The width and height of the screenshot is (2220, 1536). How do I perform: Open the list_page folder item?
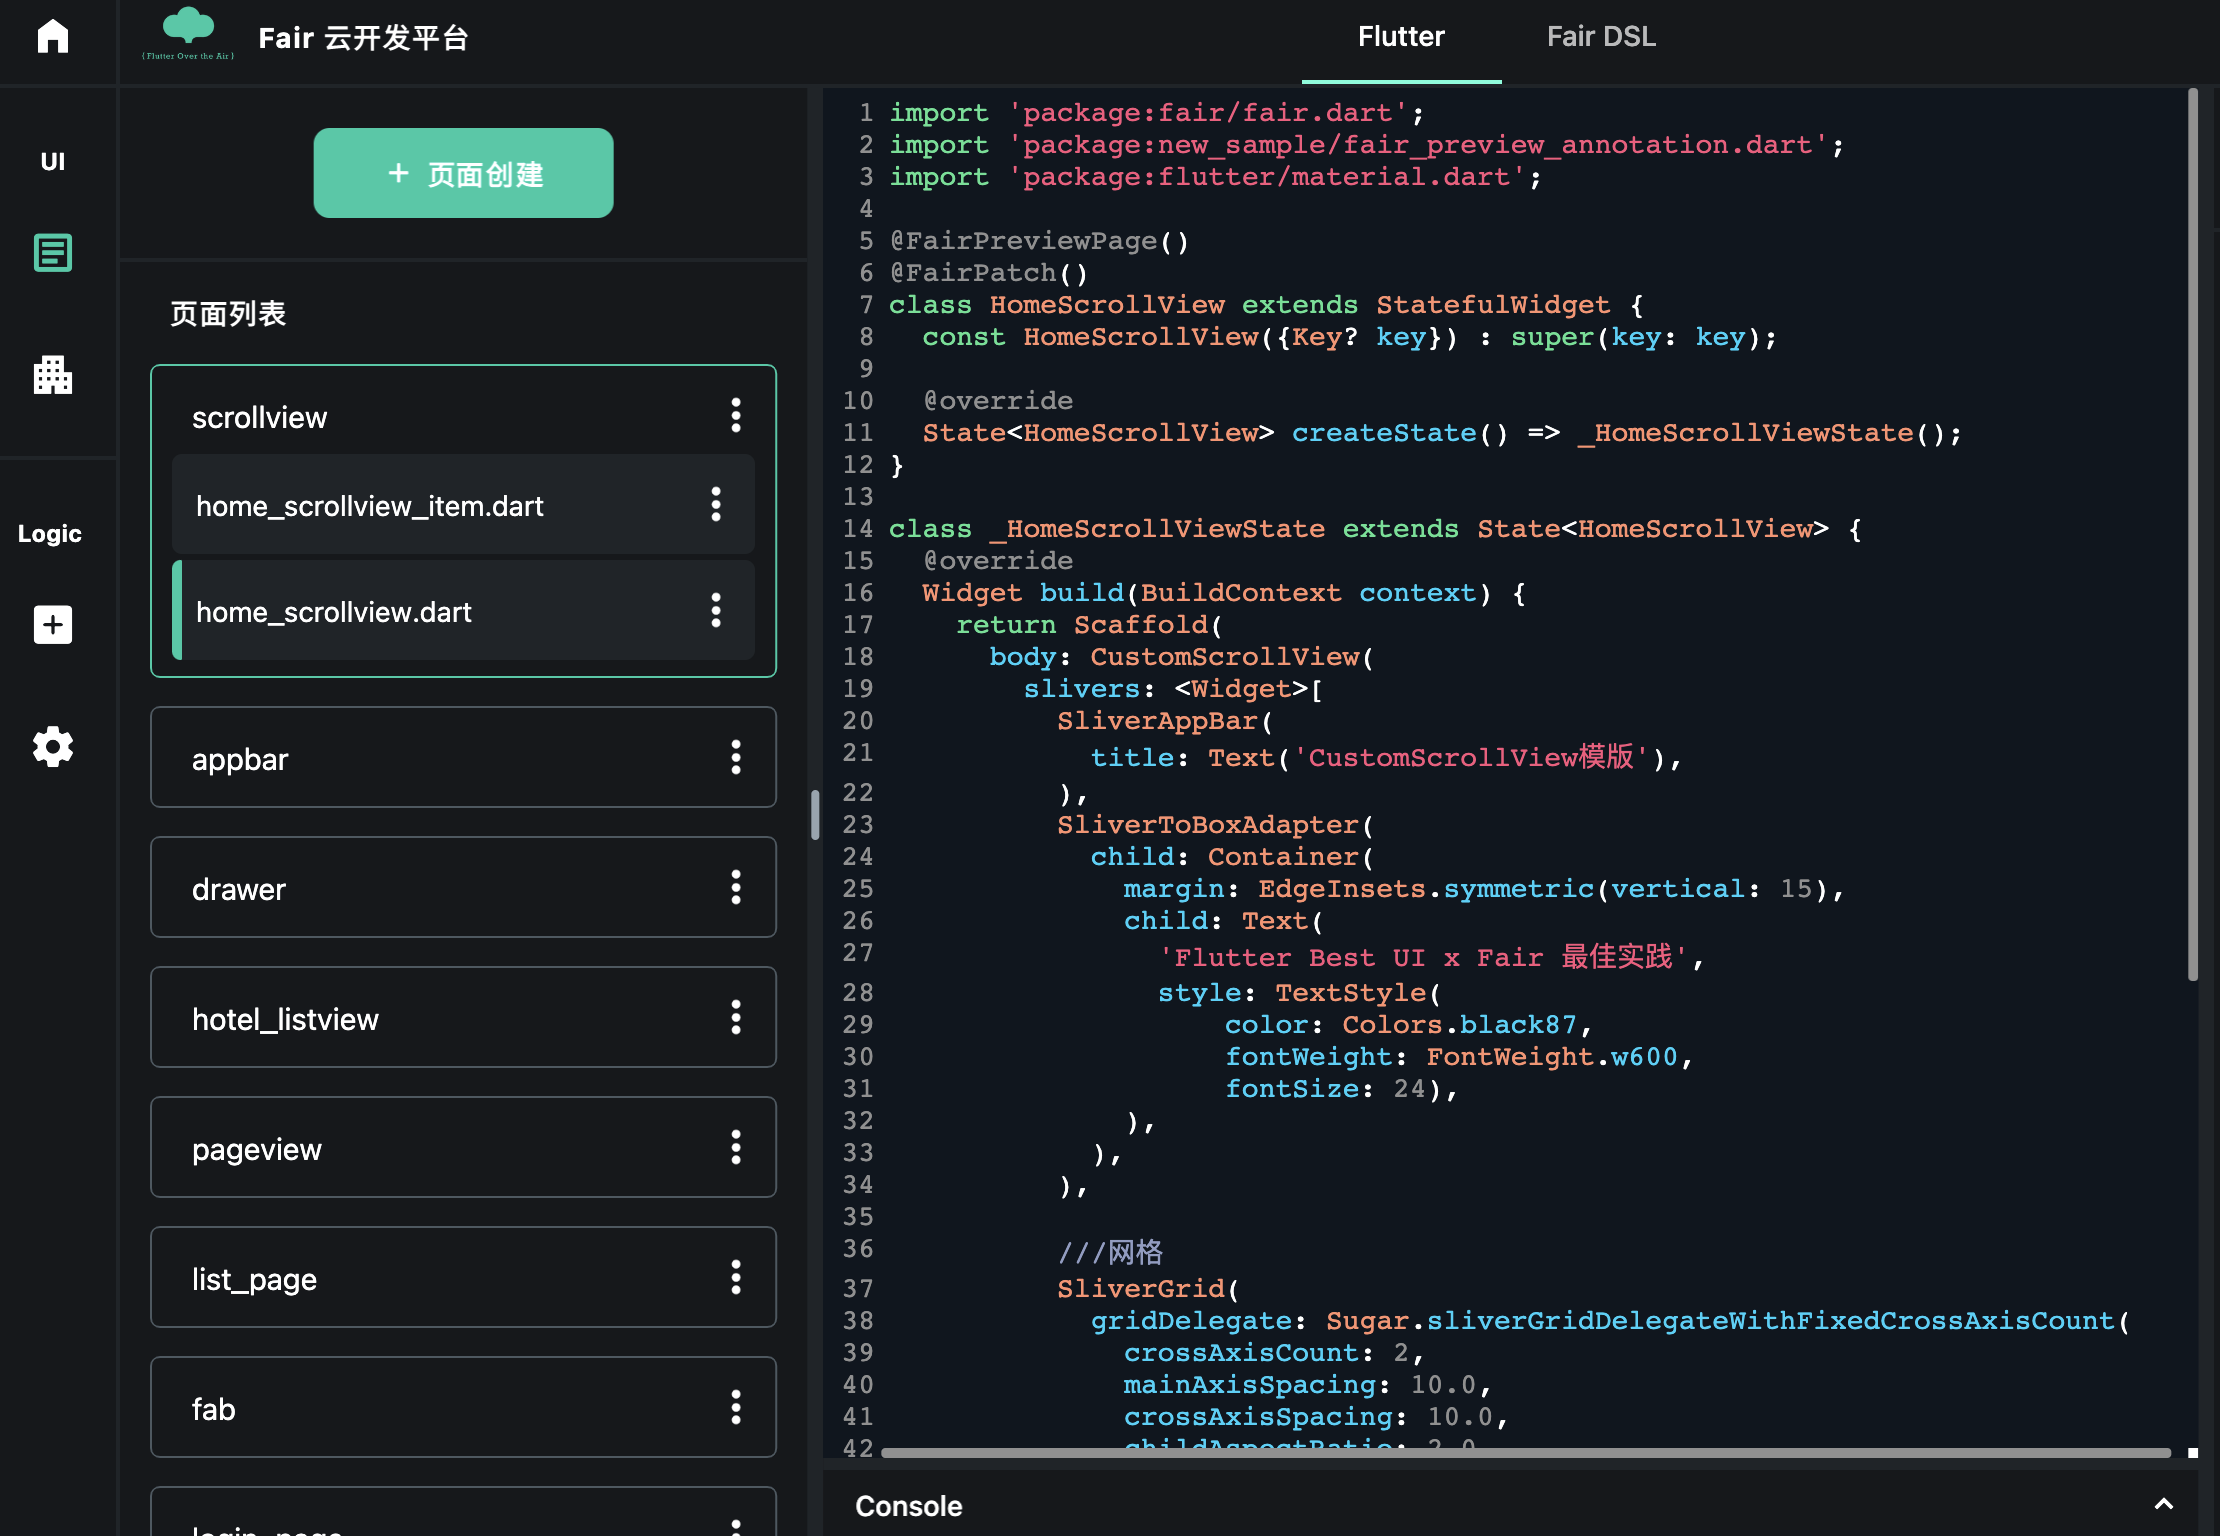click(x=255, y=1278)
